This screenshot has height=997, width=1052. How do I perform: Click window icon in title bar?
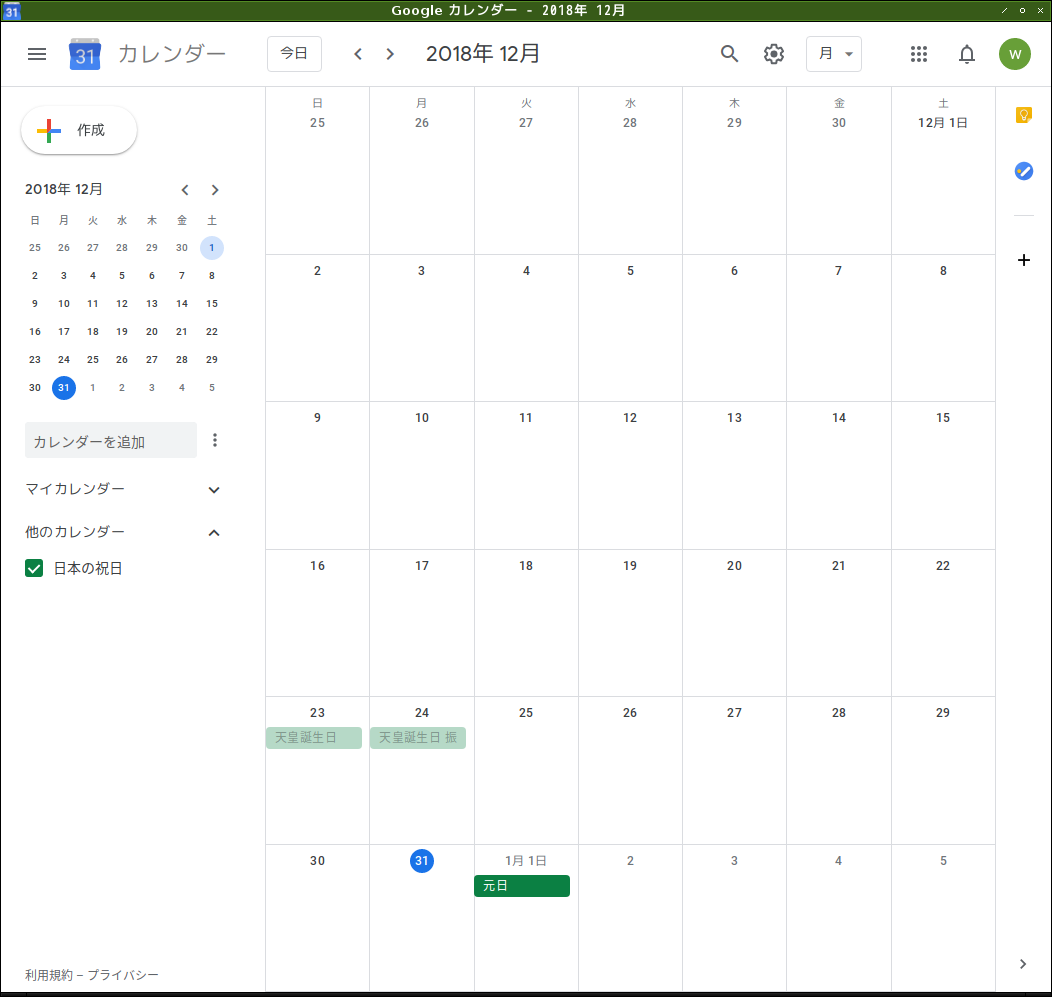pyautogui.click(x=11, y=11)
